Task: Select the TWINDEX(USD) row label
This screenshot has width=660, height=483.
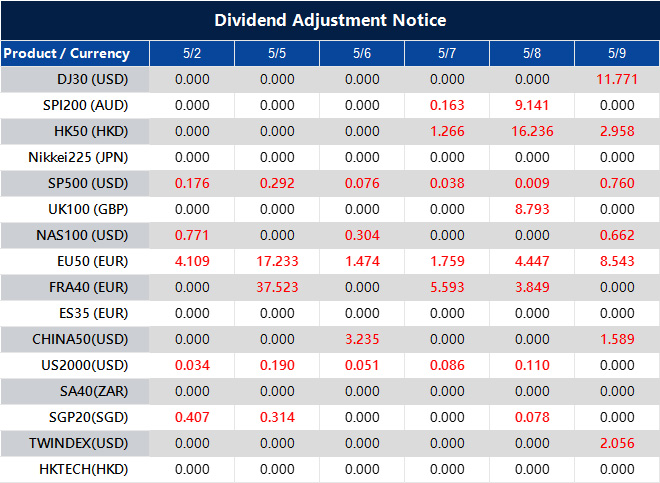Action: coord(80,443)
